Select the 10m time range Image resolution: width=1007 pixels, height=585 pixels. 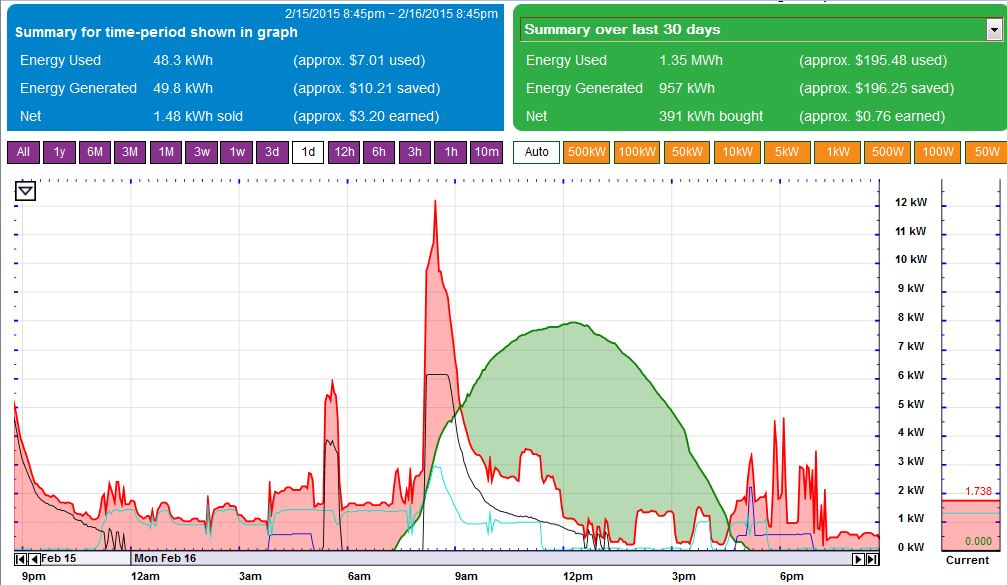click(x=486, y=152)
